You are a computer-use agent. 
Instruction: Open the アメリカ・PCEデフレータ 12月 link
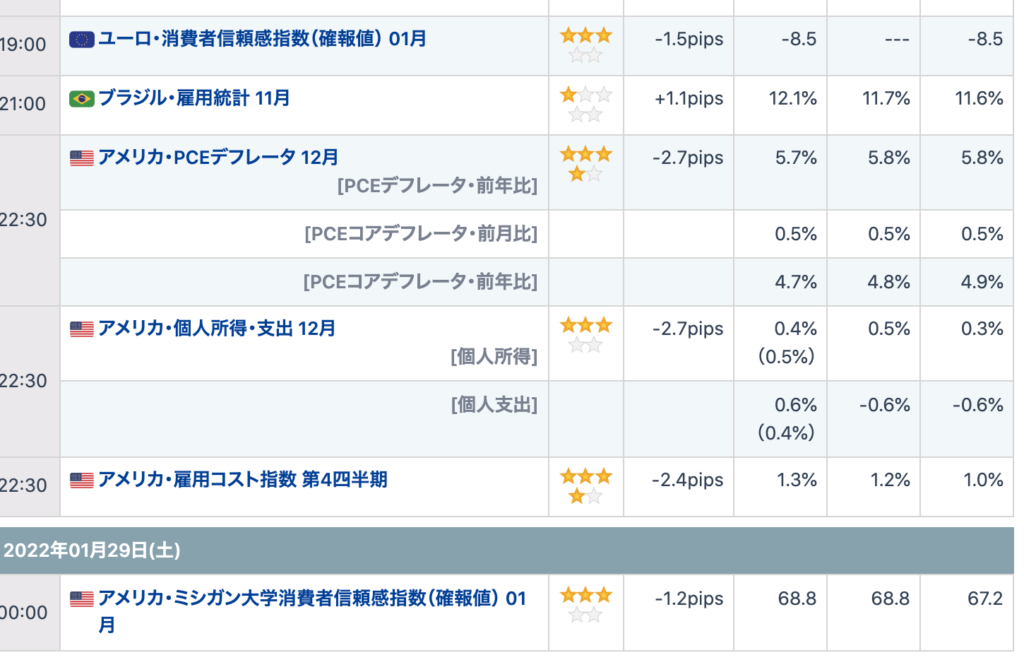pyautogui.click(x=218, y=157)
